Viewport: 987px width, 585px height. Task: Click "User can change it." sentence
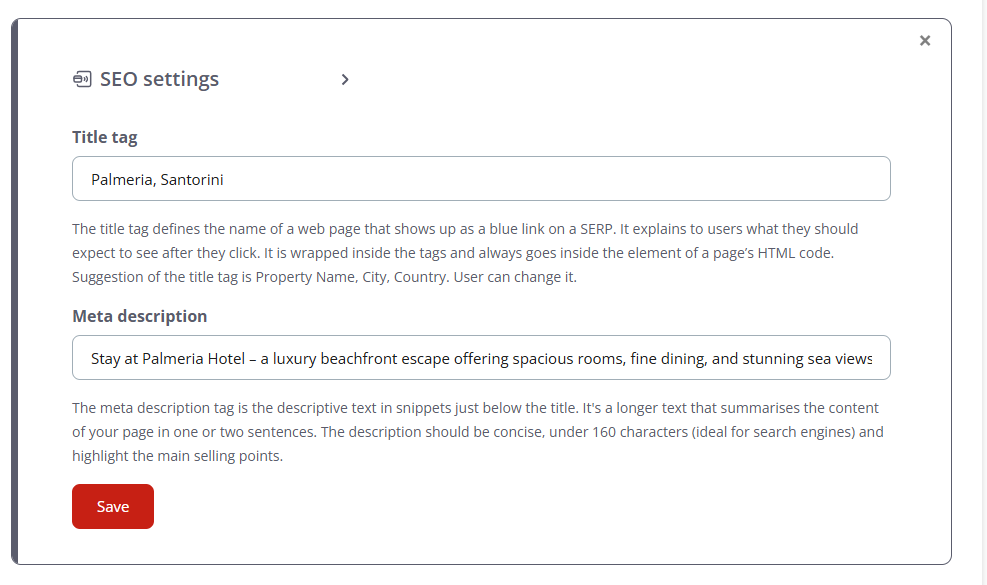pyautogui.click(x=515, y=277)
